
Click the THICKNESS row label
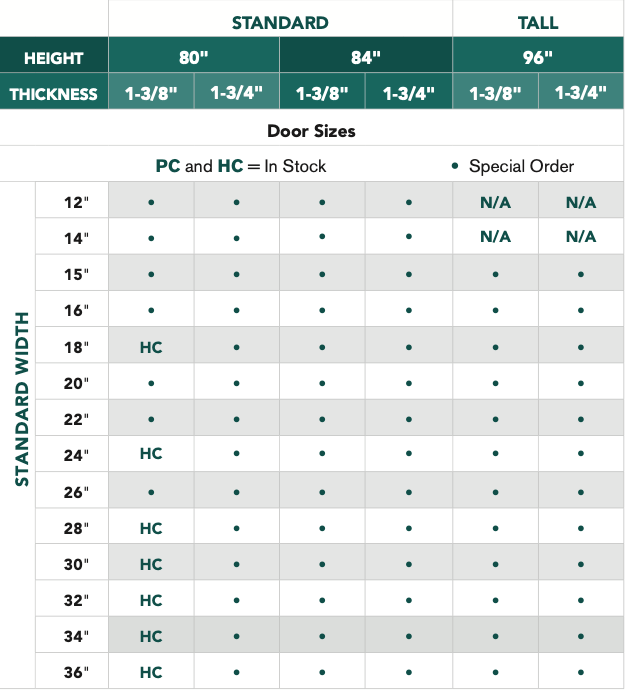click(54, 95)
